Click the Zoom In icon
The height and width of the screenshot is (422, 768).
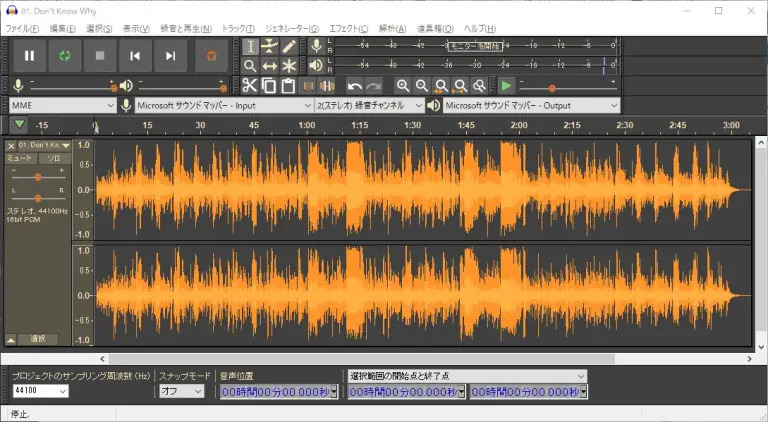[403, 86]
